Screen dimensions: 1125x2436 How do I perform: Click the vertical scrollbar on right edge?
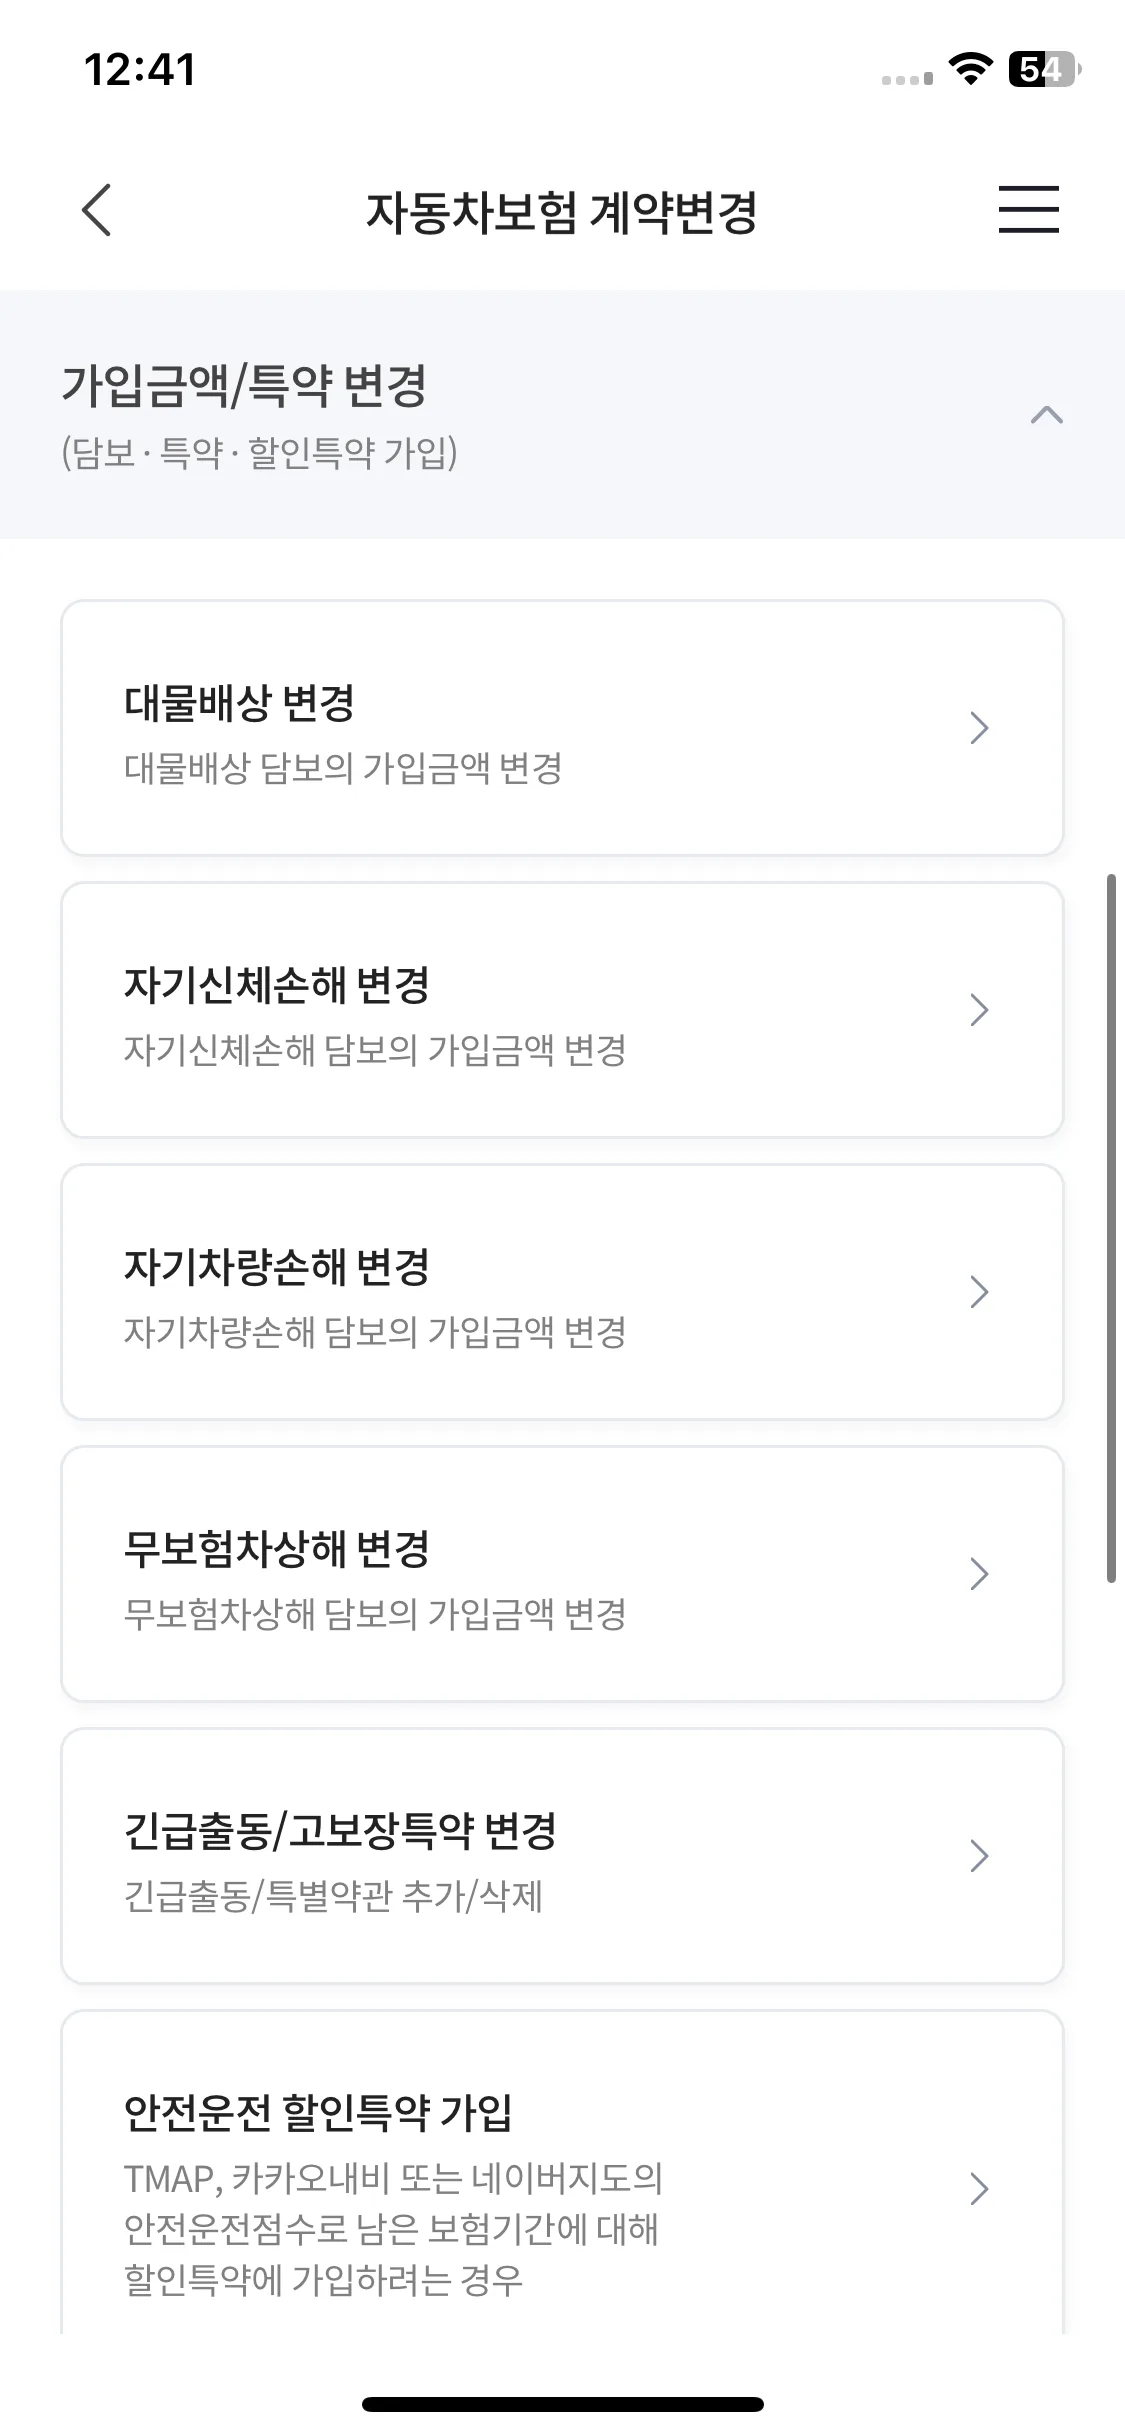tap(1111, 1228)
